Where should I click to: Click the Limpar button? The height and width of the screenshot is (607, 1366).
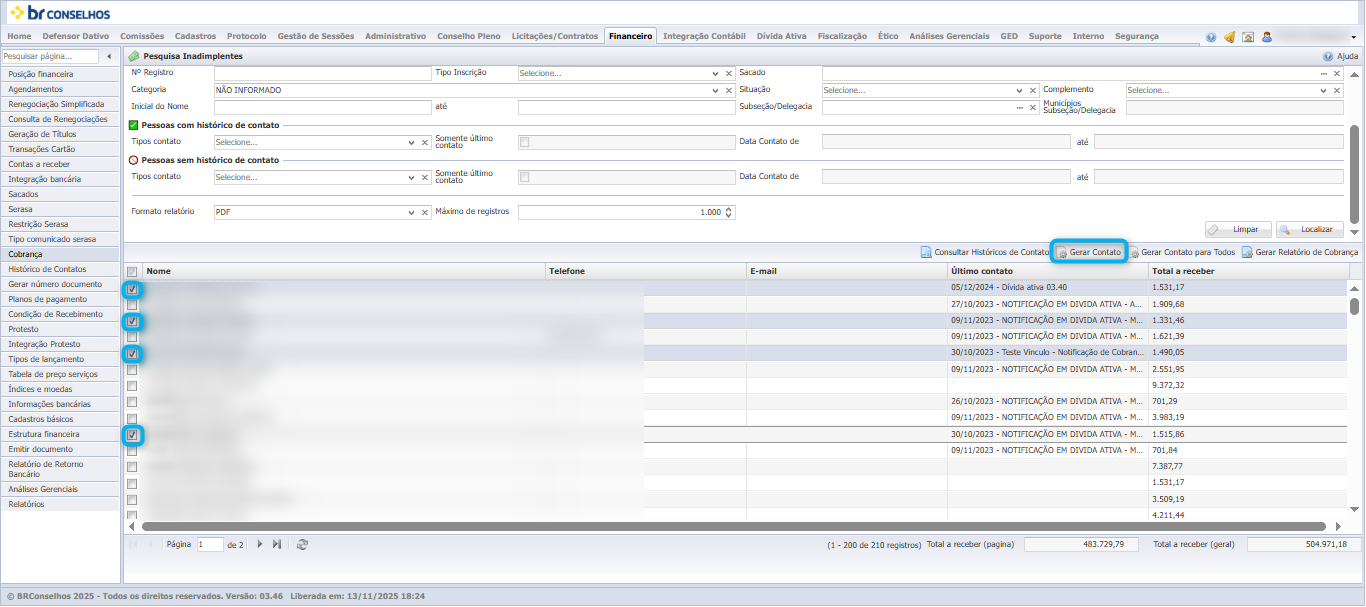pyautogui.click(x=1238, y=229)
